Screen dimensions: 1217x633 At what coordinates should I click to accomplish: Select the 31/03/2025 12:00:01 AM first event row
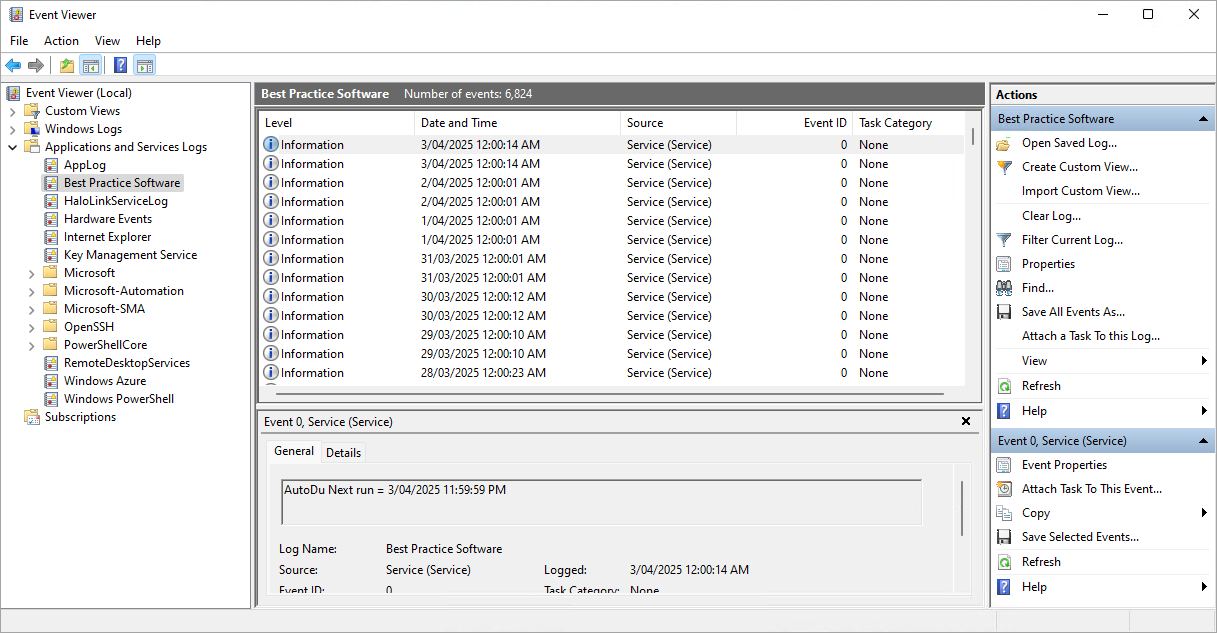612,259
